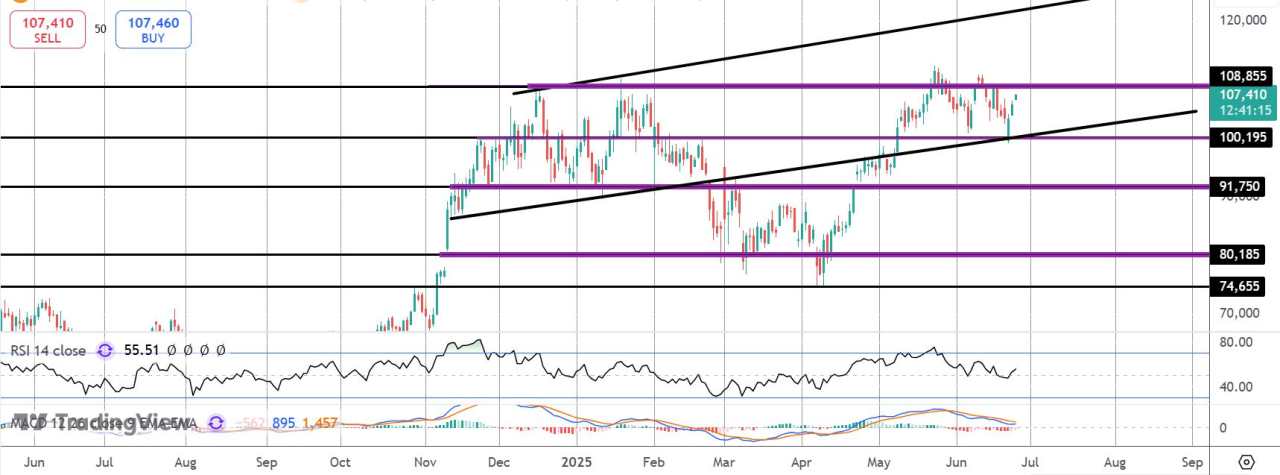The height and width of the screenshot is (475, 1280).
Task: Click the purple icon beside RSI 14 close
Action: click(105, 350)
